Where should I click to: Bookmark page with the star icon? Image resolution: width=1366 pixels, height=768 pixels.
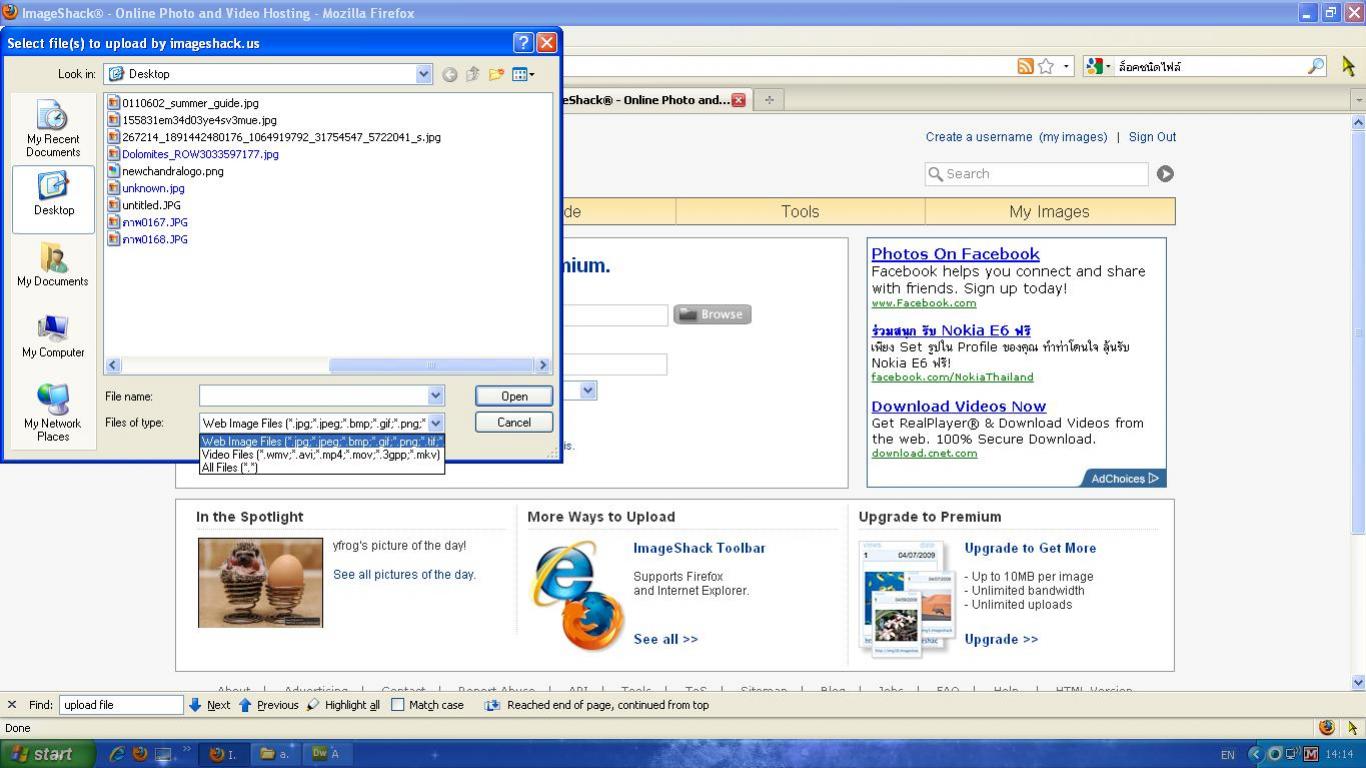click(x=1046, y=66)
